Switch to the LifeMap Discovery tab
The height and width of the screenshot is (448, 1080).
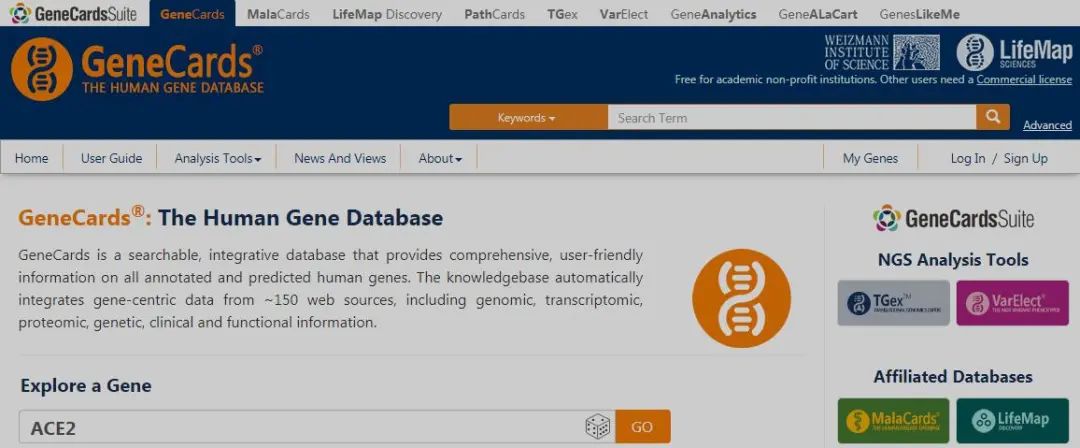pyautogui.click(x=387, y=14)
